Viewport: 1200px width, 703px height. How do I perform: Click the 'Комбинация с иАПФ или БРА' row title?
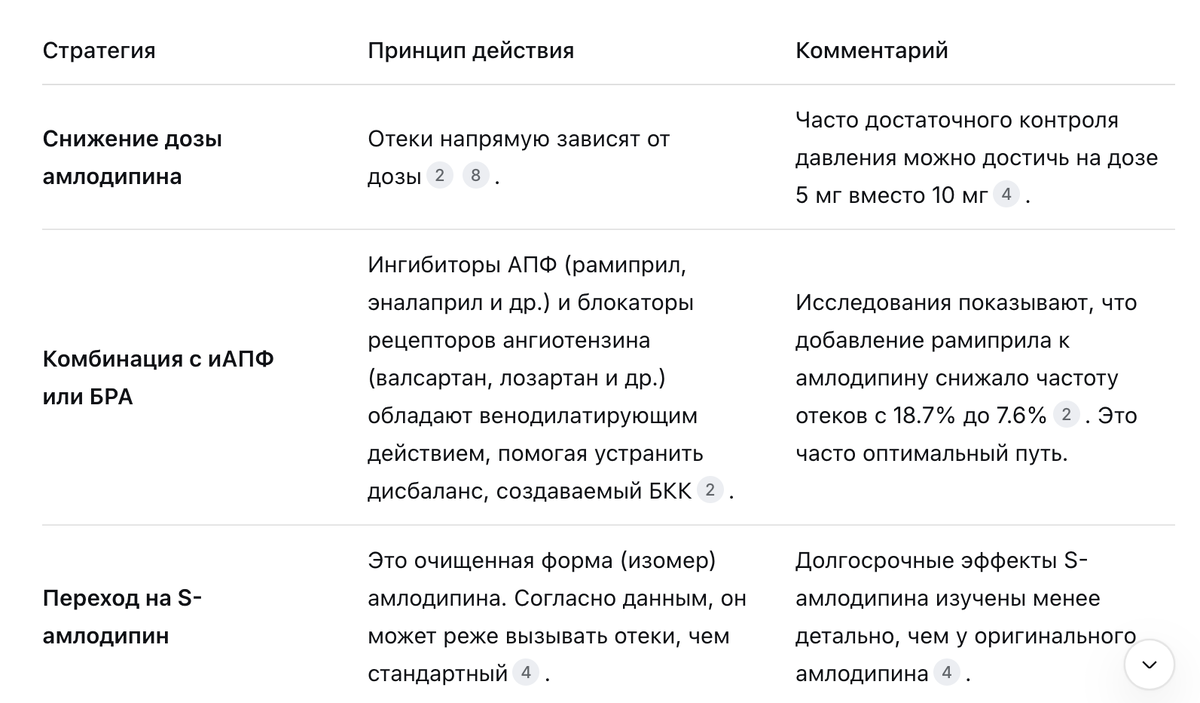coord(158,378)
